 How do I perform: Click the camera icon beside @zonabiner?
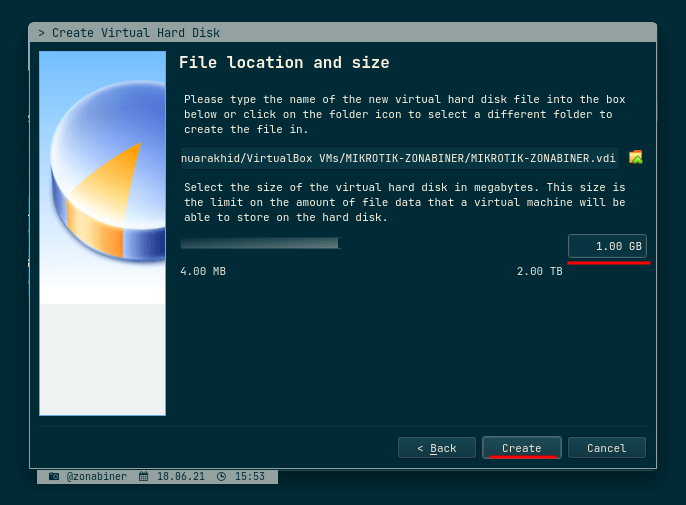[x=54, y=476]
